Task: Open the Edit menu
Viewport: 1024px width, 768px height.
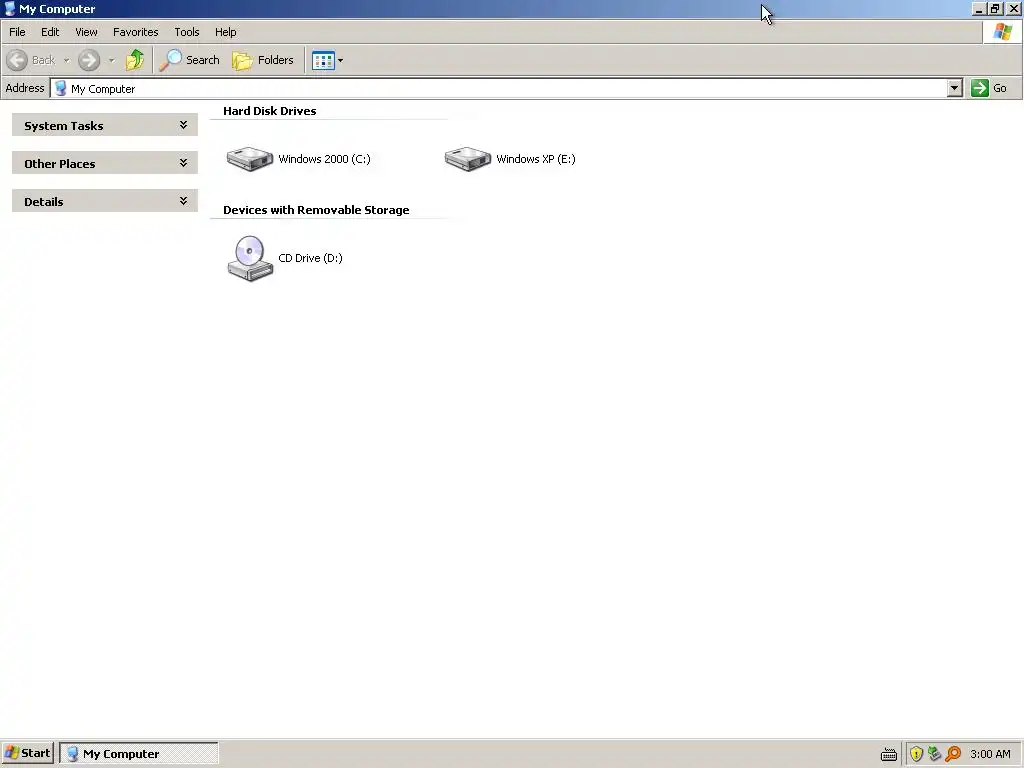Action: point(50,32)
